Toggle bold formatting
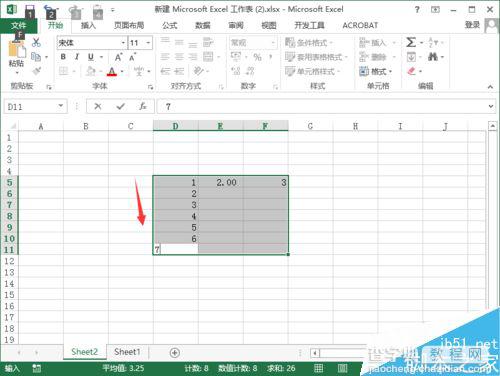Screen dimensions: 500x376 pyautogui.click(x=63, y=57)
